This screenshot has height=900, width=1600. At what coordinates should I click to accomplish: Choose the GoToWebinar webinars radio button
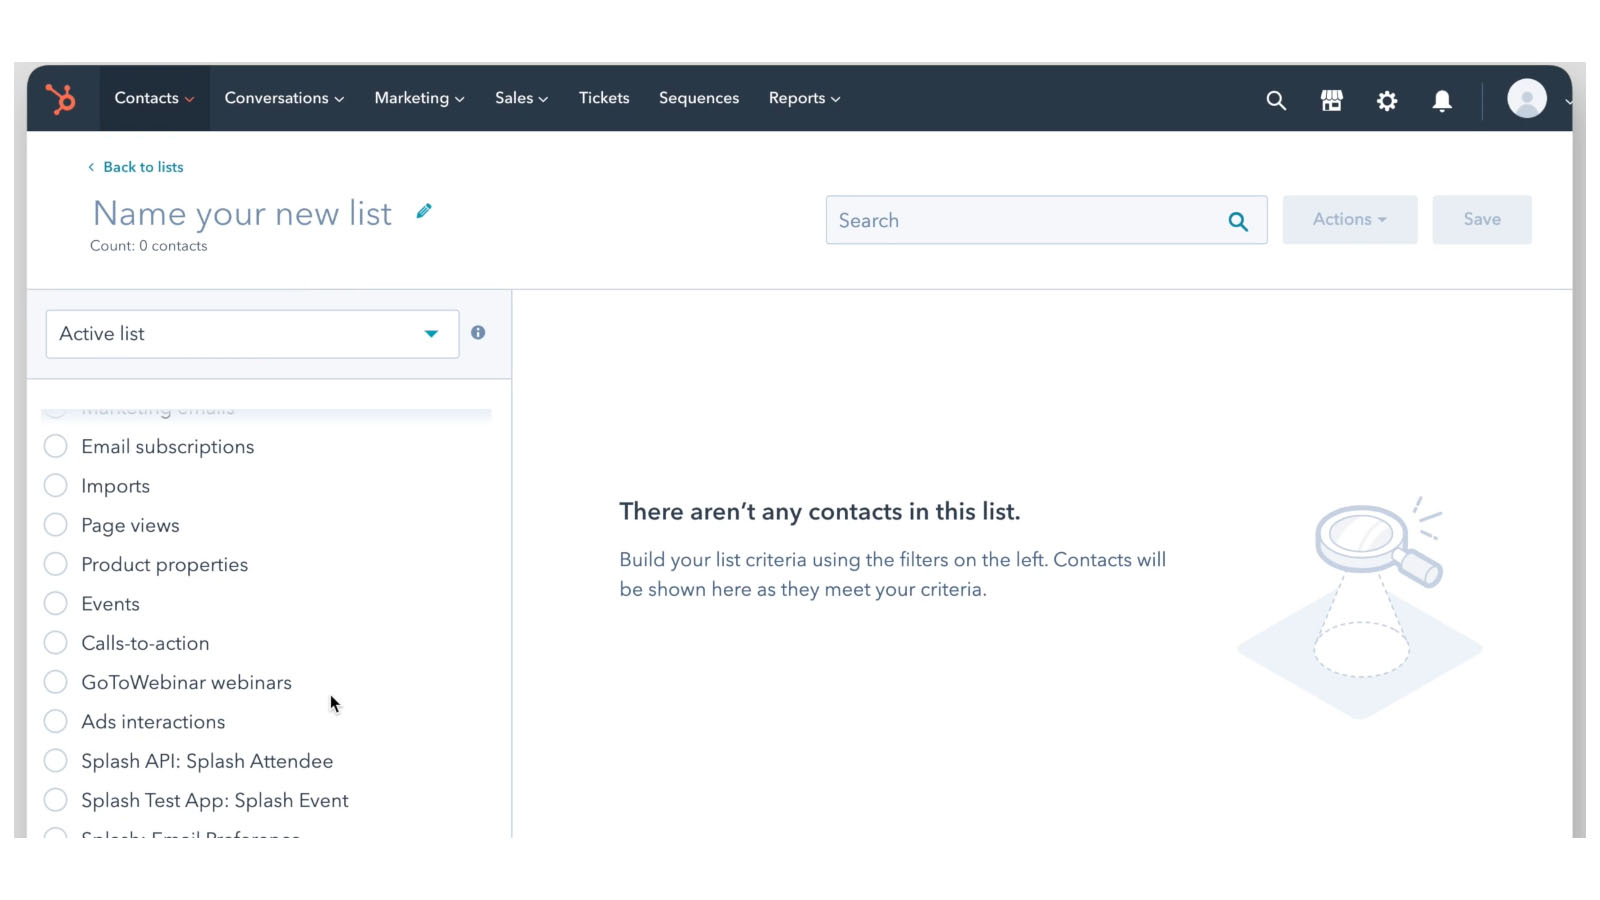(x=56, y=682)
